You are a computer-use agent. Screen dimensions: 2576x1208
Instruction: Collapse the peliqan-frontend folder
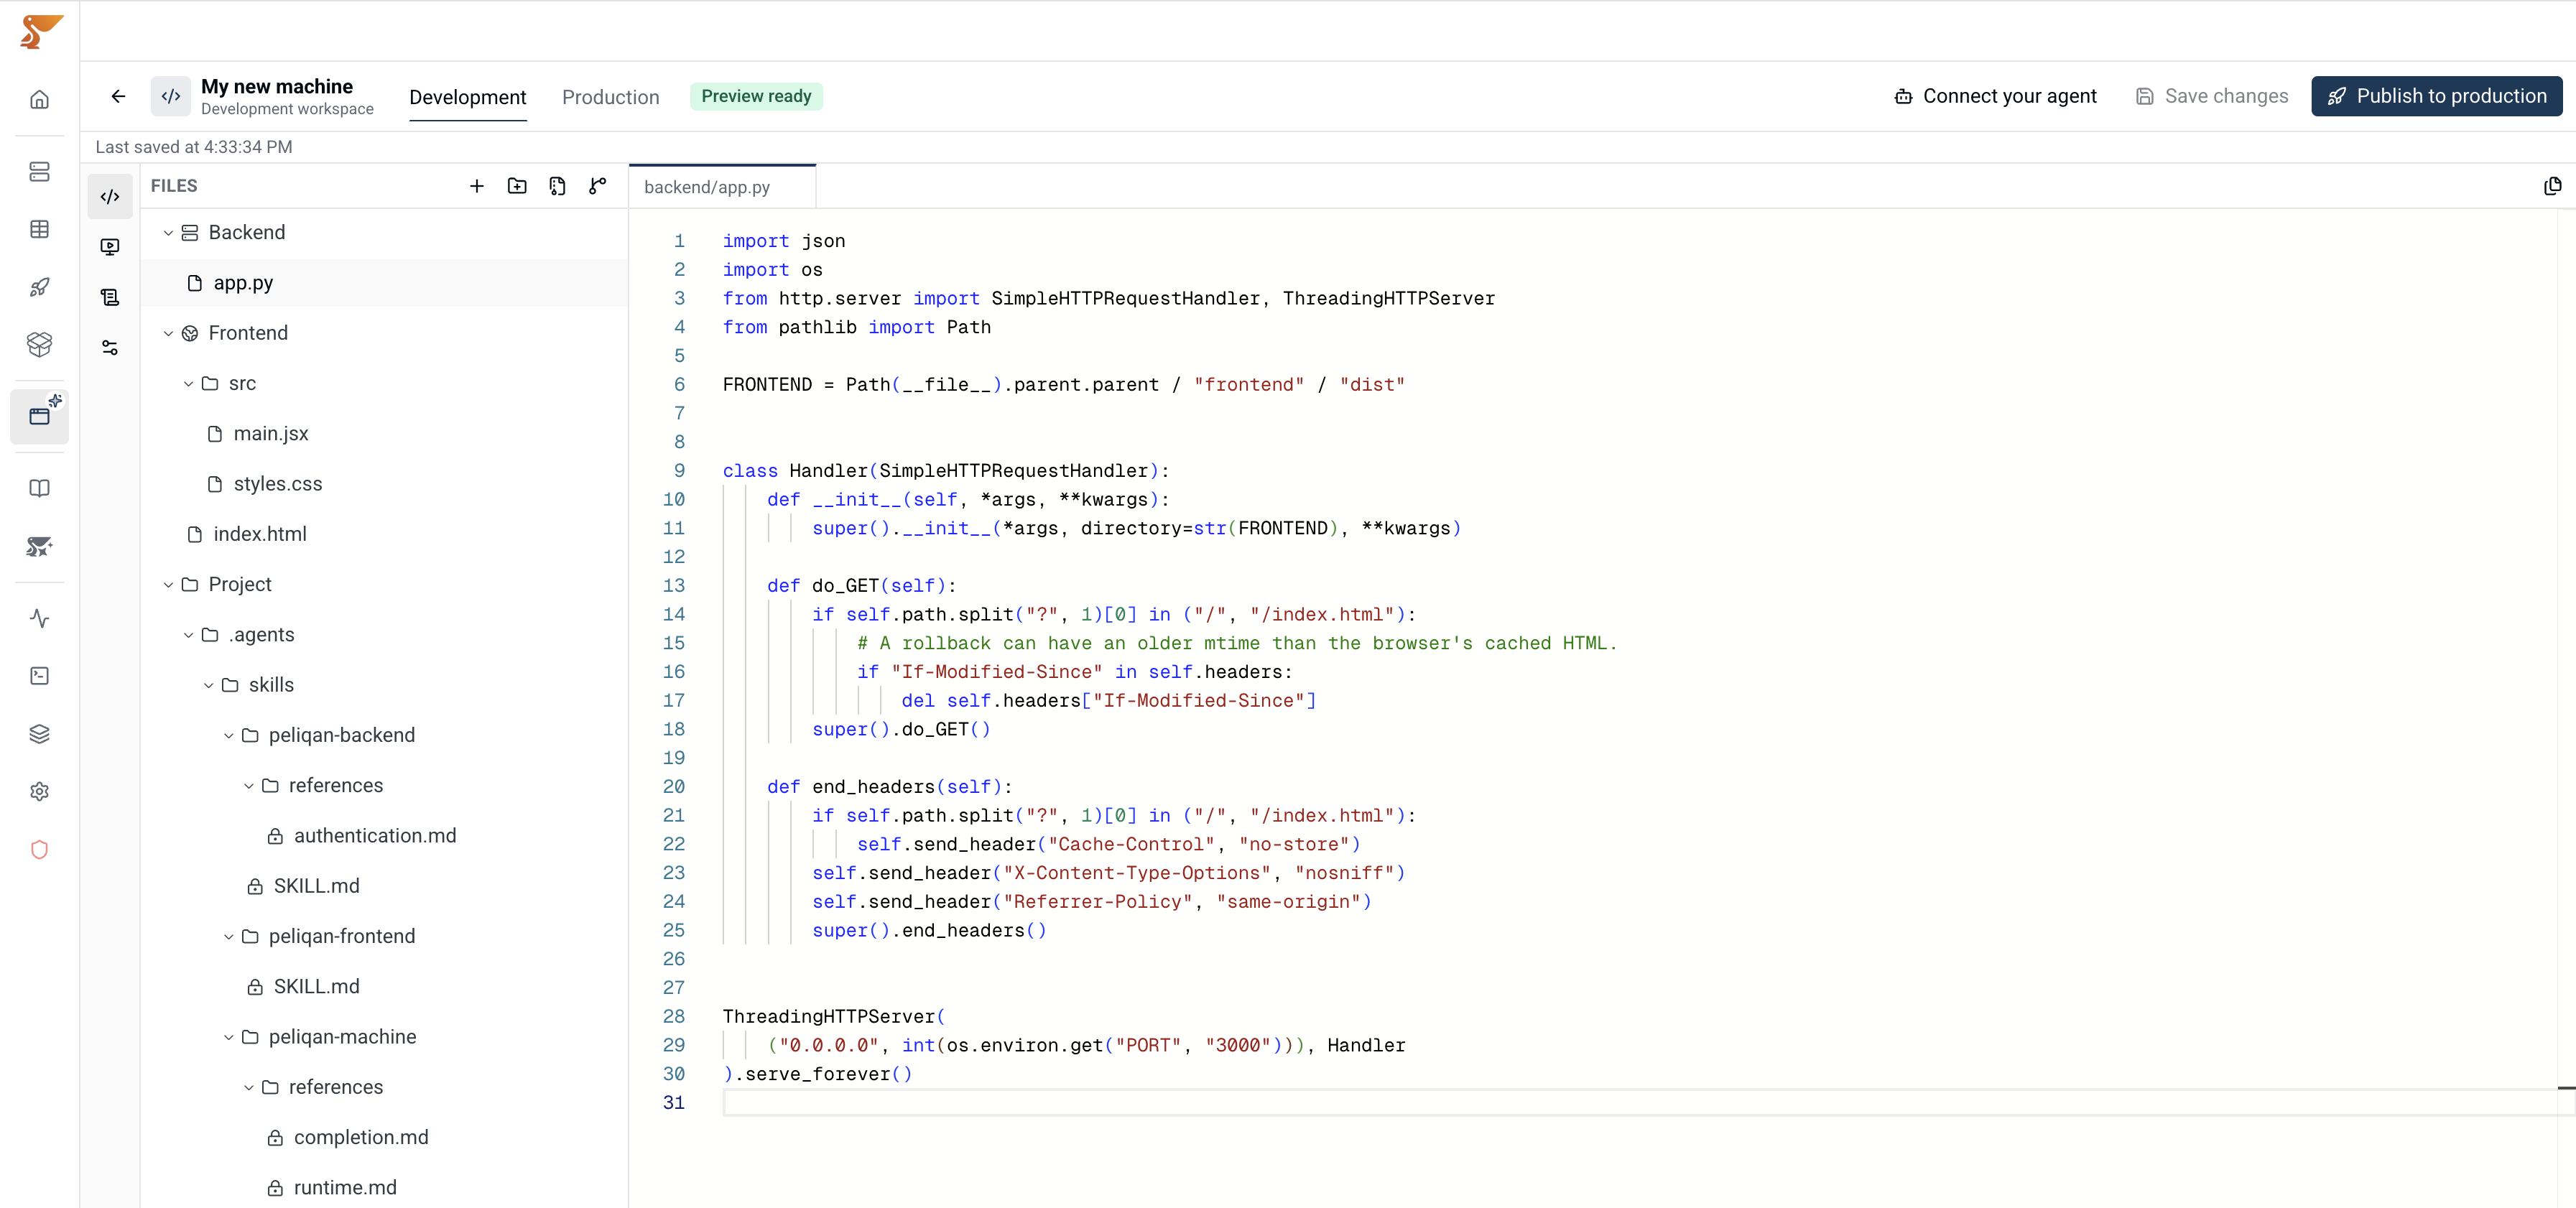[x=228, y=936]
